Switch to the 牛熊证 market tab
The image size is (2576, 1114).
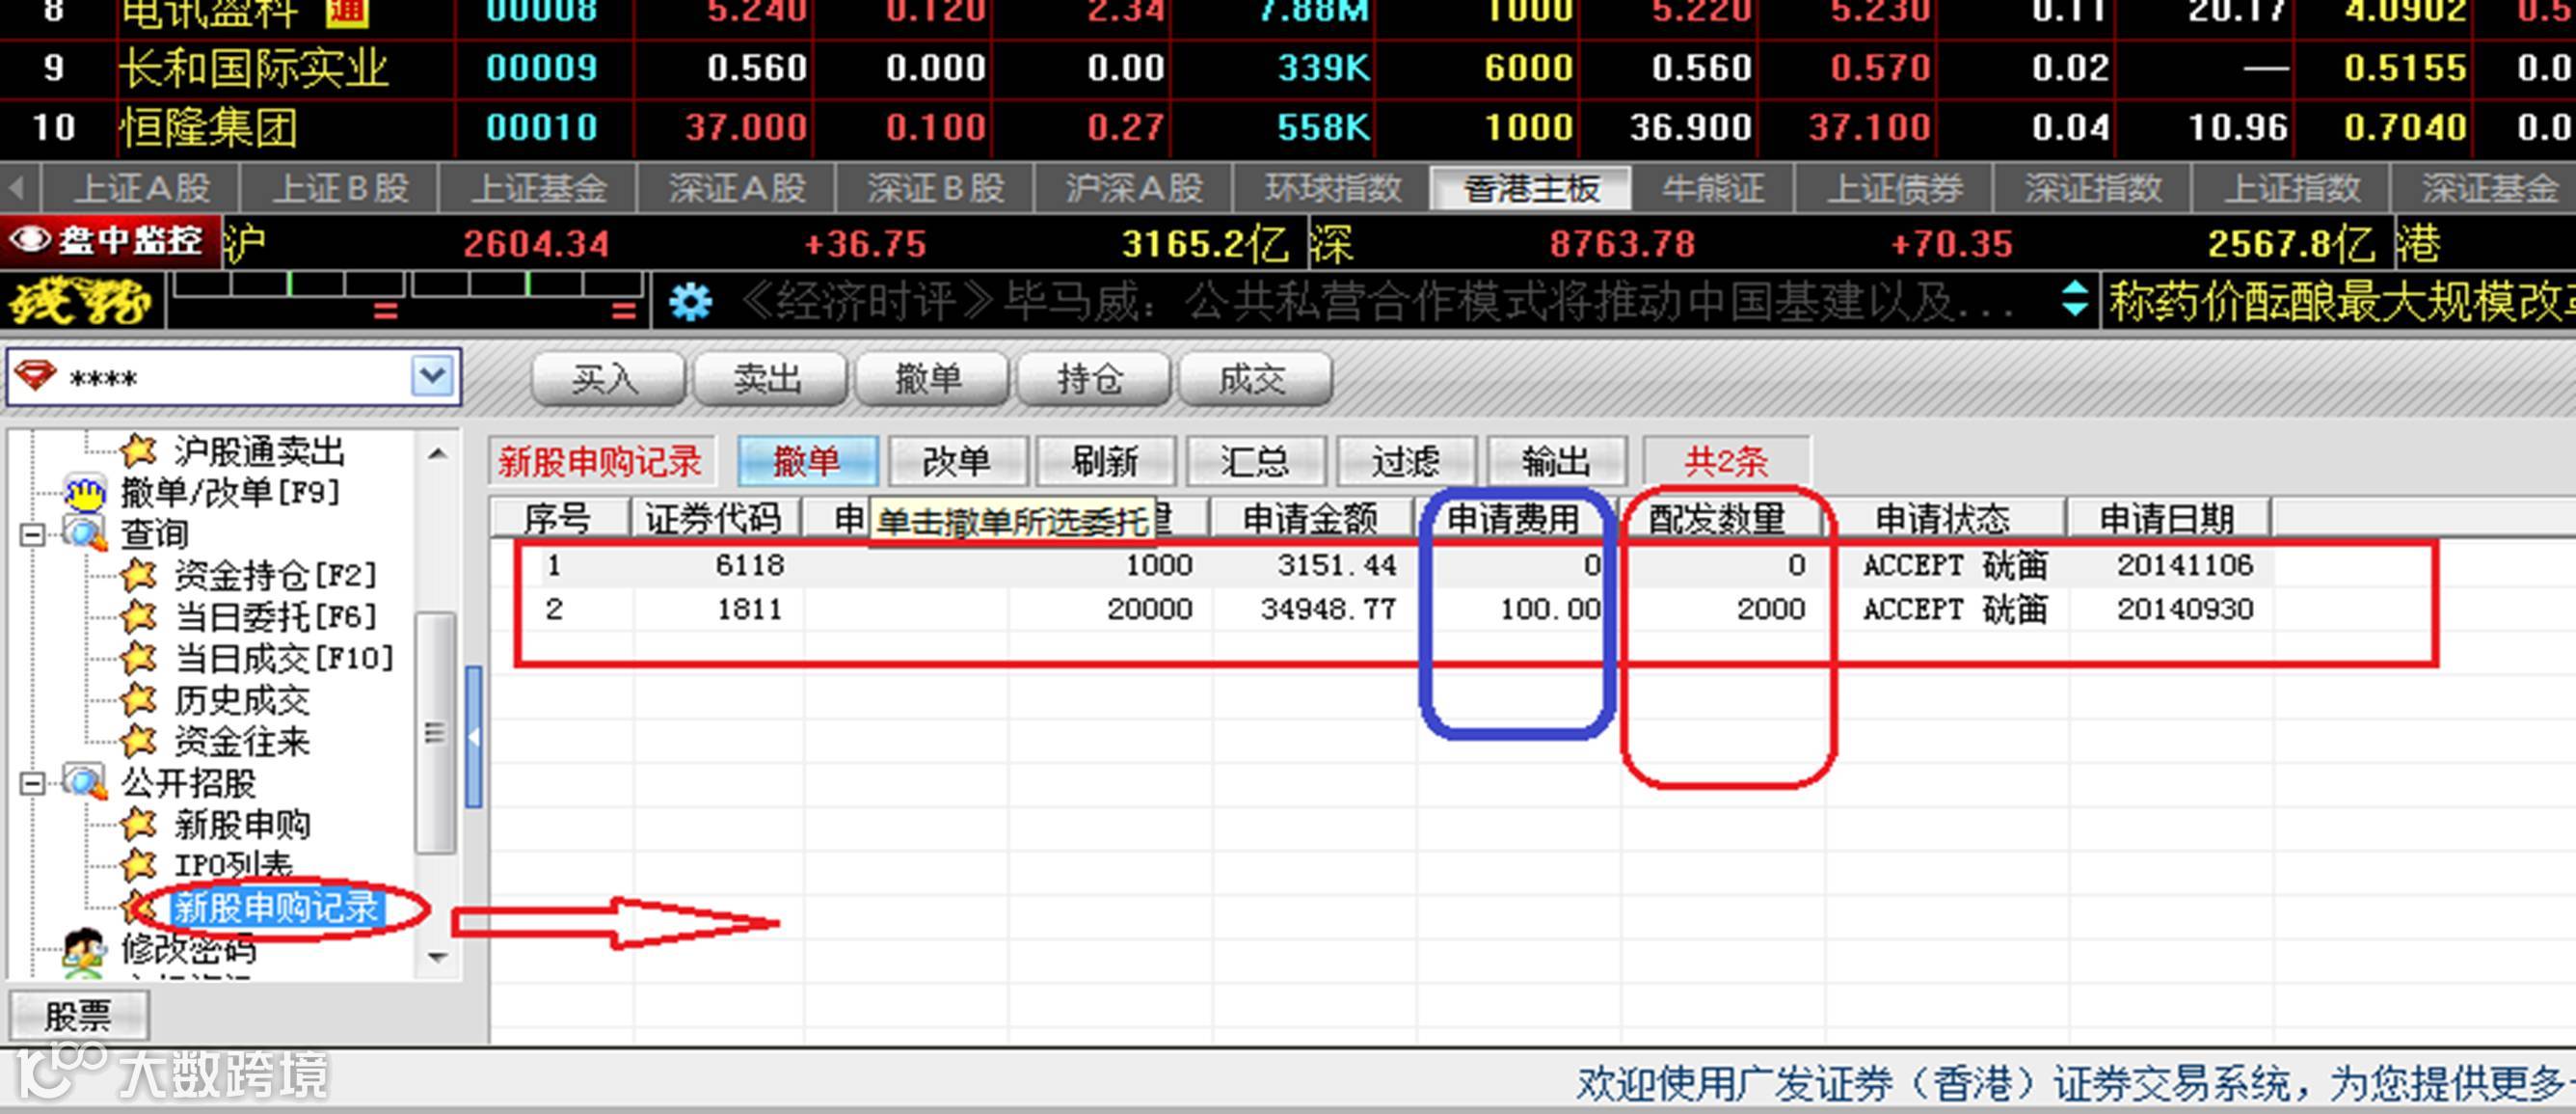pyautogui.click(x=1712, y=188)
